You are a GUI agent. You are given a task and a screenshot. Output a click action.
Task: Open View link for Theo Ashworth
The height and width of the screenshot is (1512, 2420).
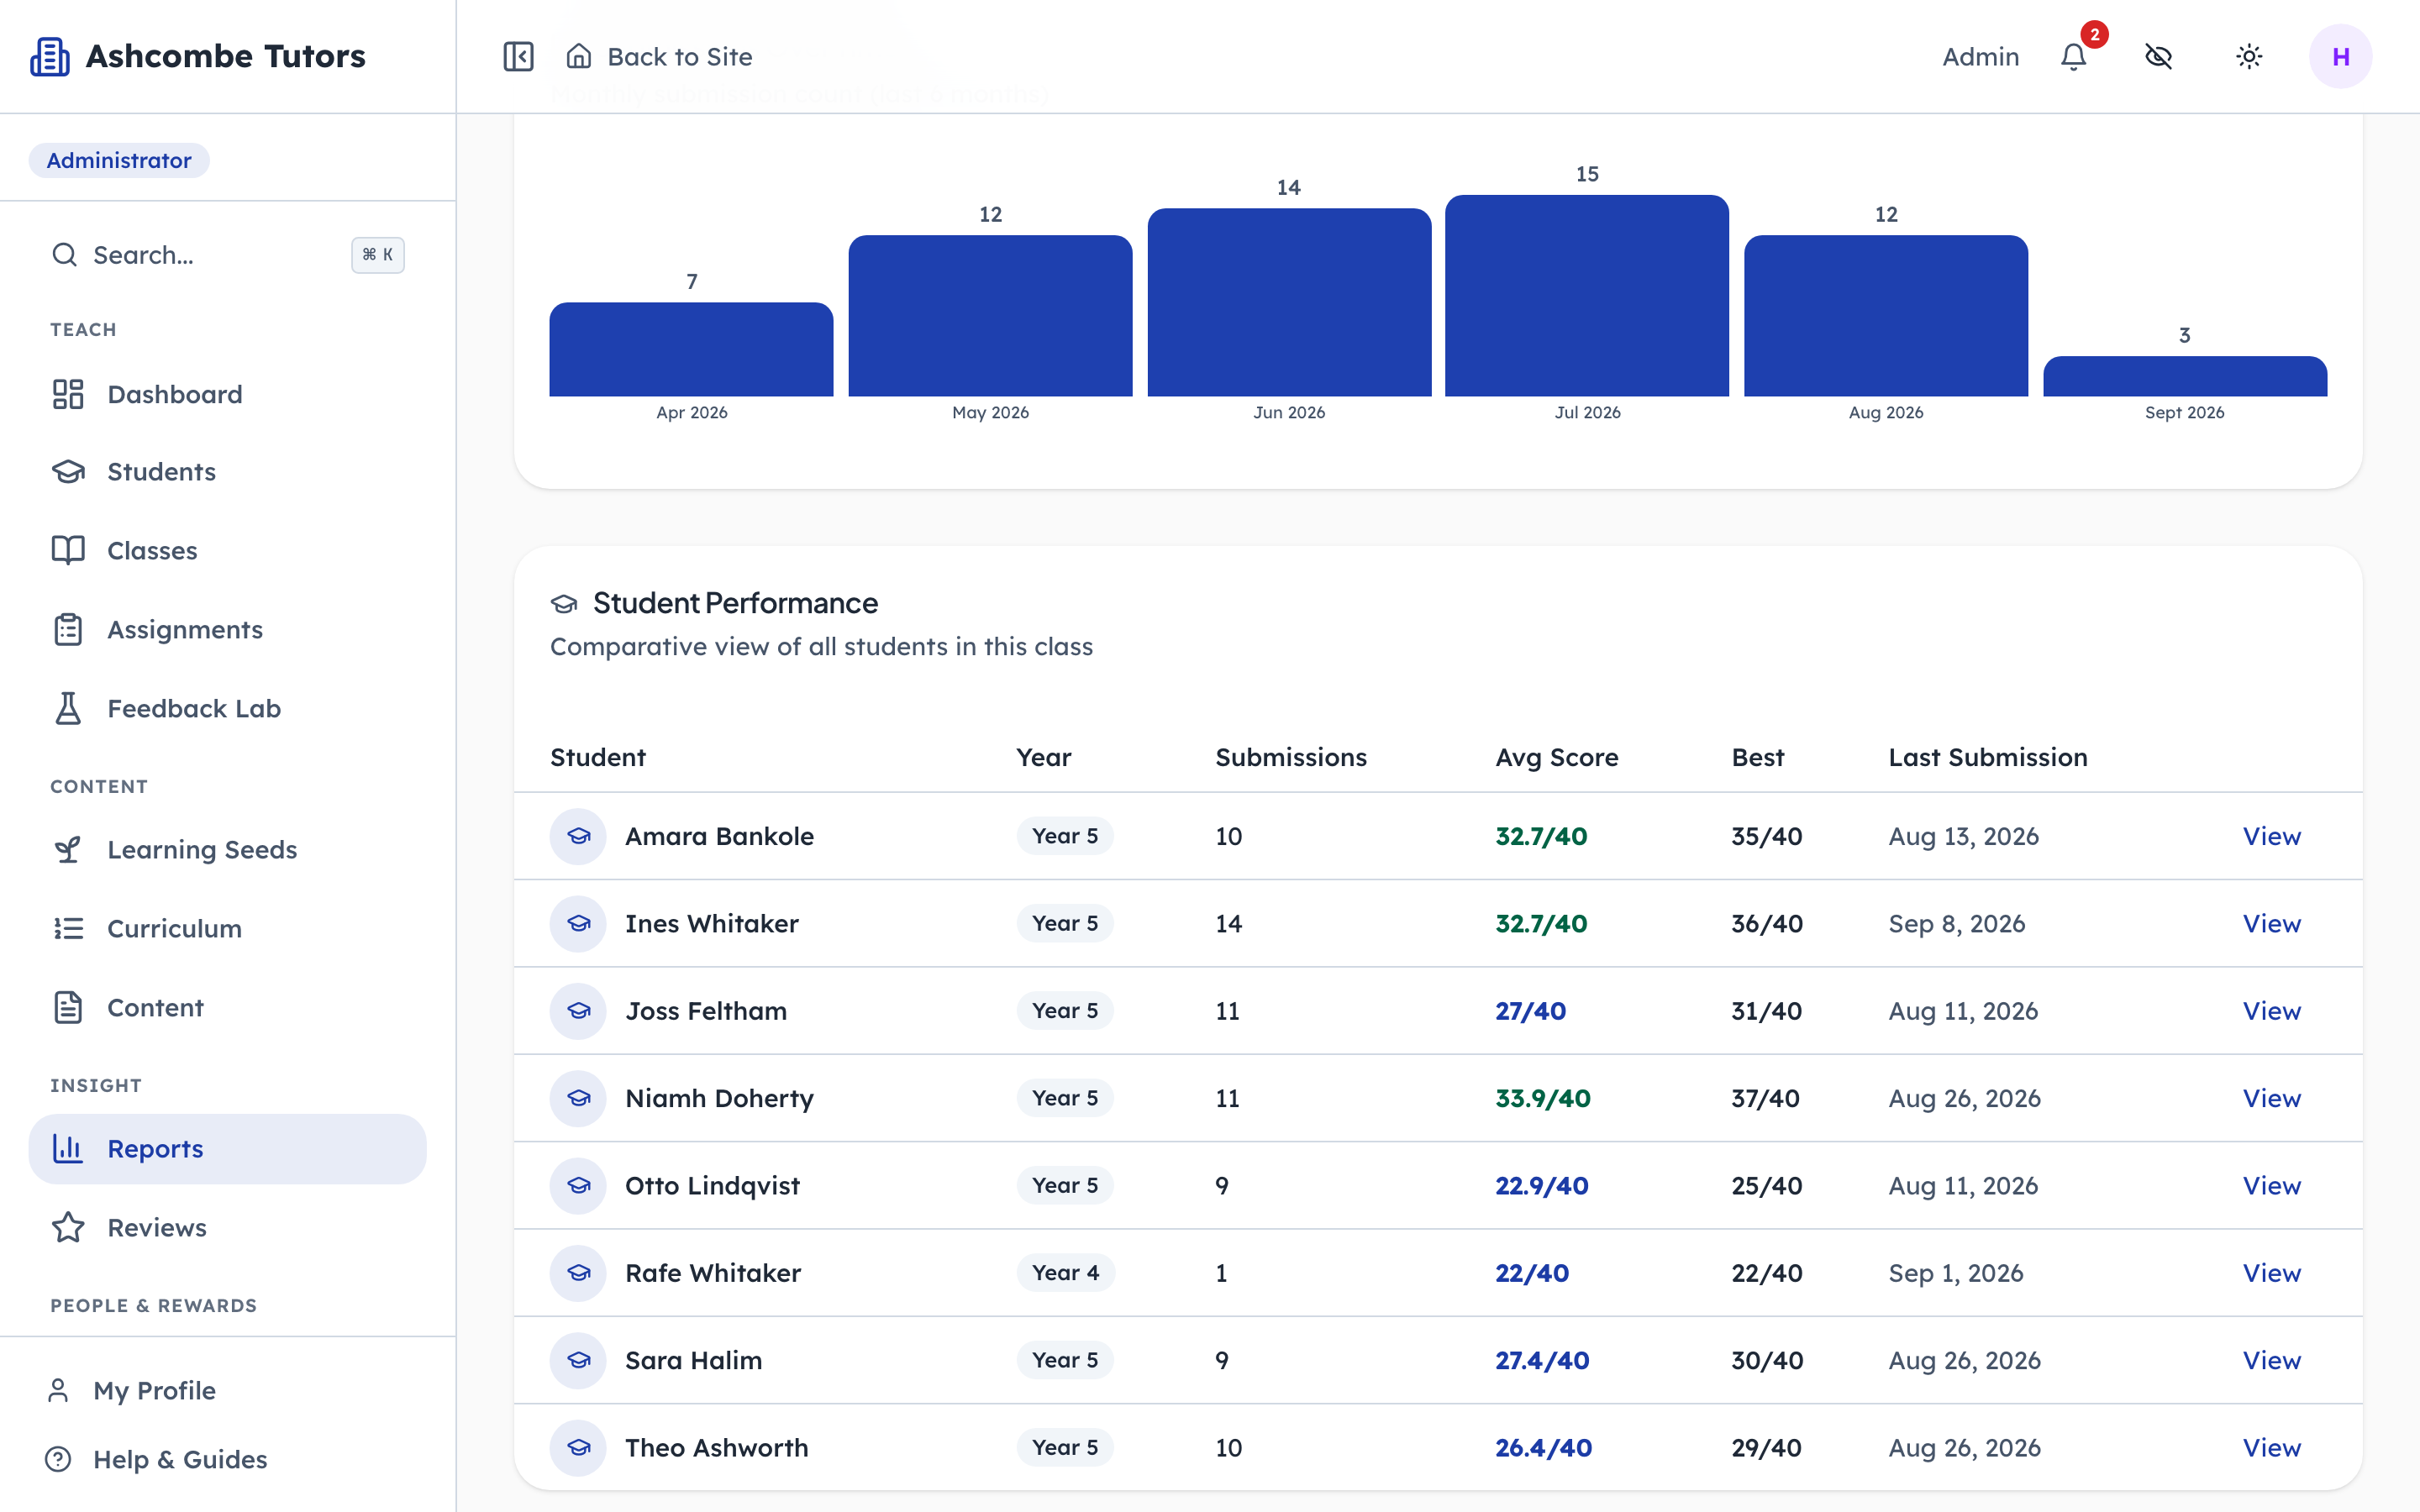(x=2271, y=1447)
